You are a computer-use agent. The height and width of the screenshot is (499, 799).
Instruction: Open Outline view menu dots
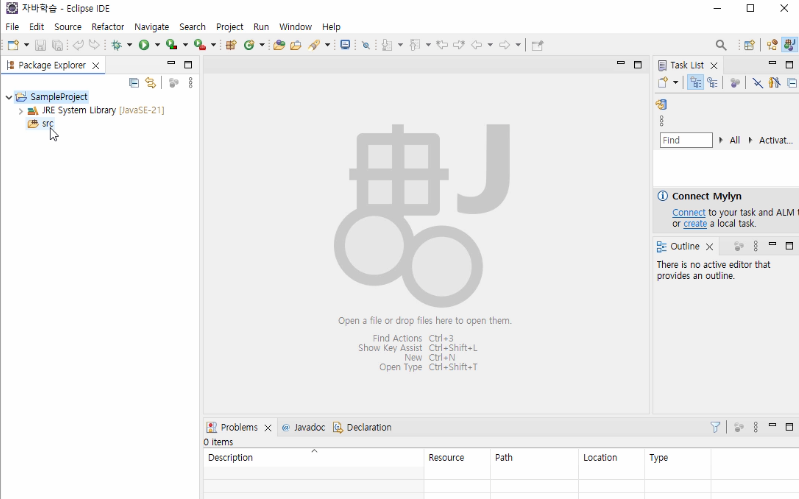(756, 247)
